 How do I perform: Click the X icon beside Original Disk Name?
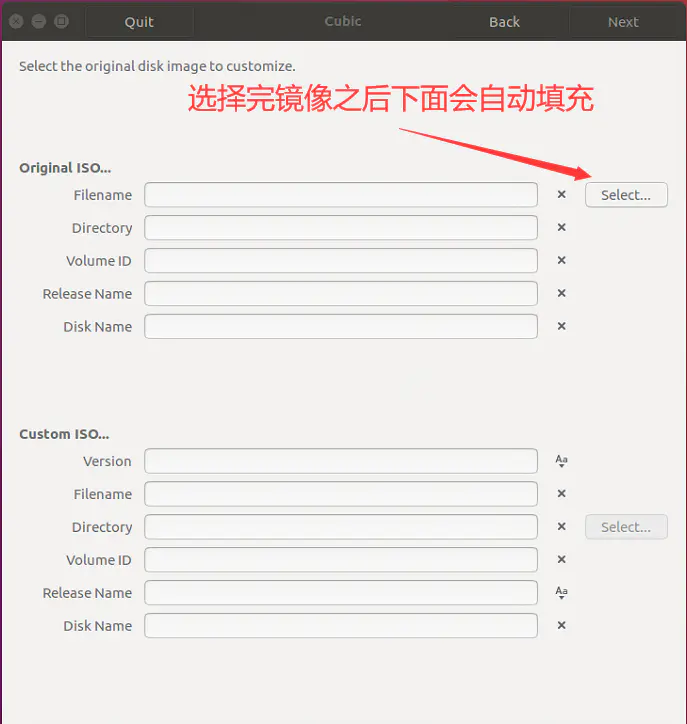pyautogui.click(x=561, y=327)
